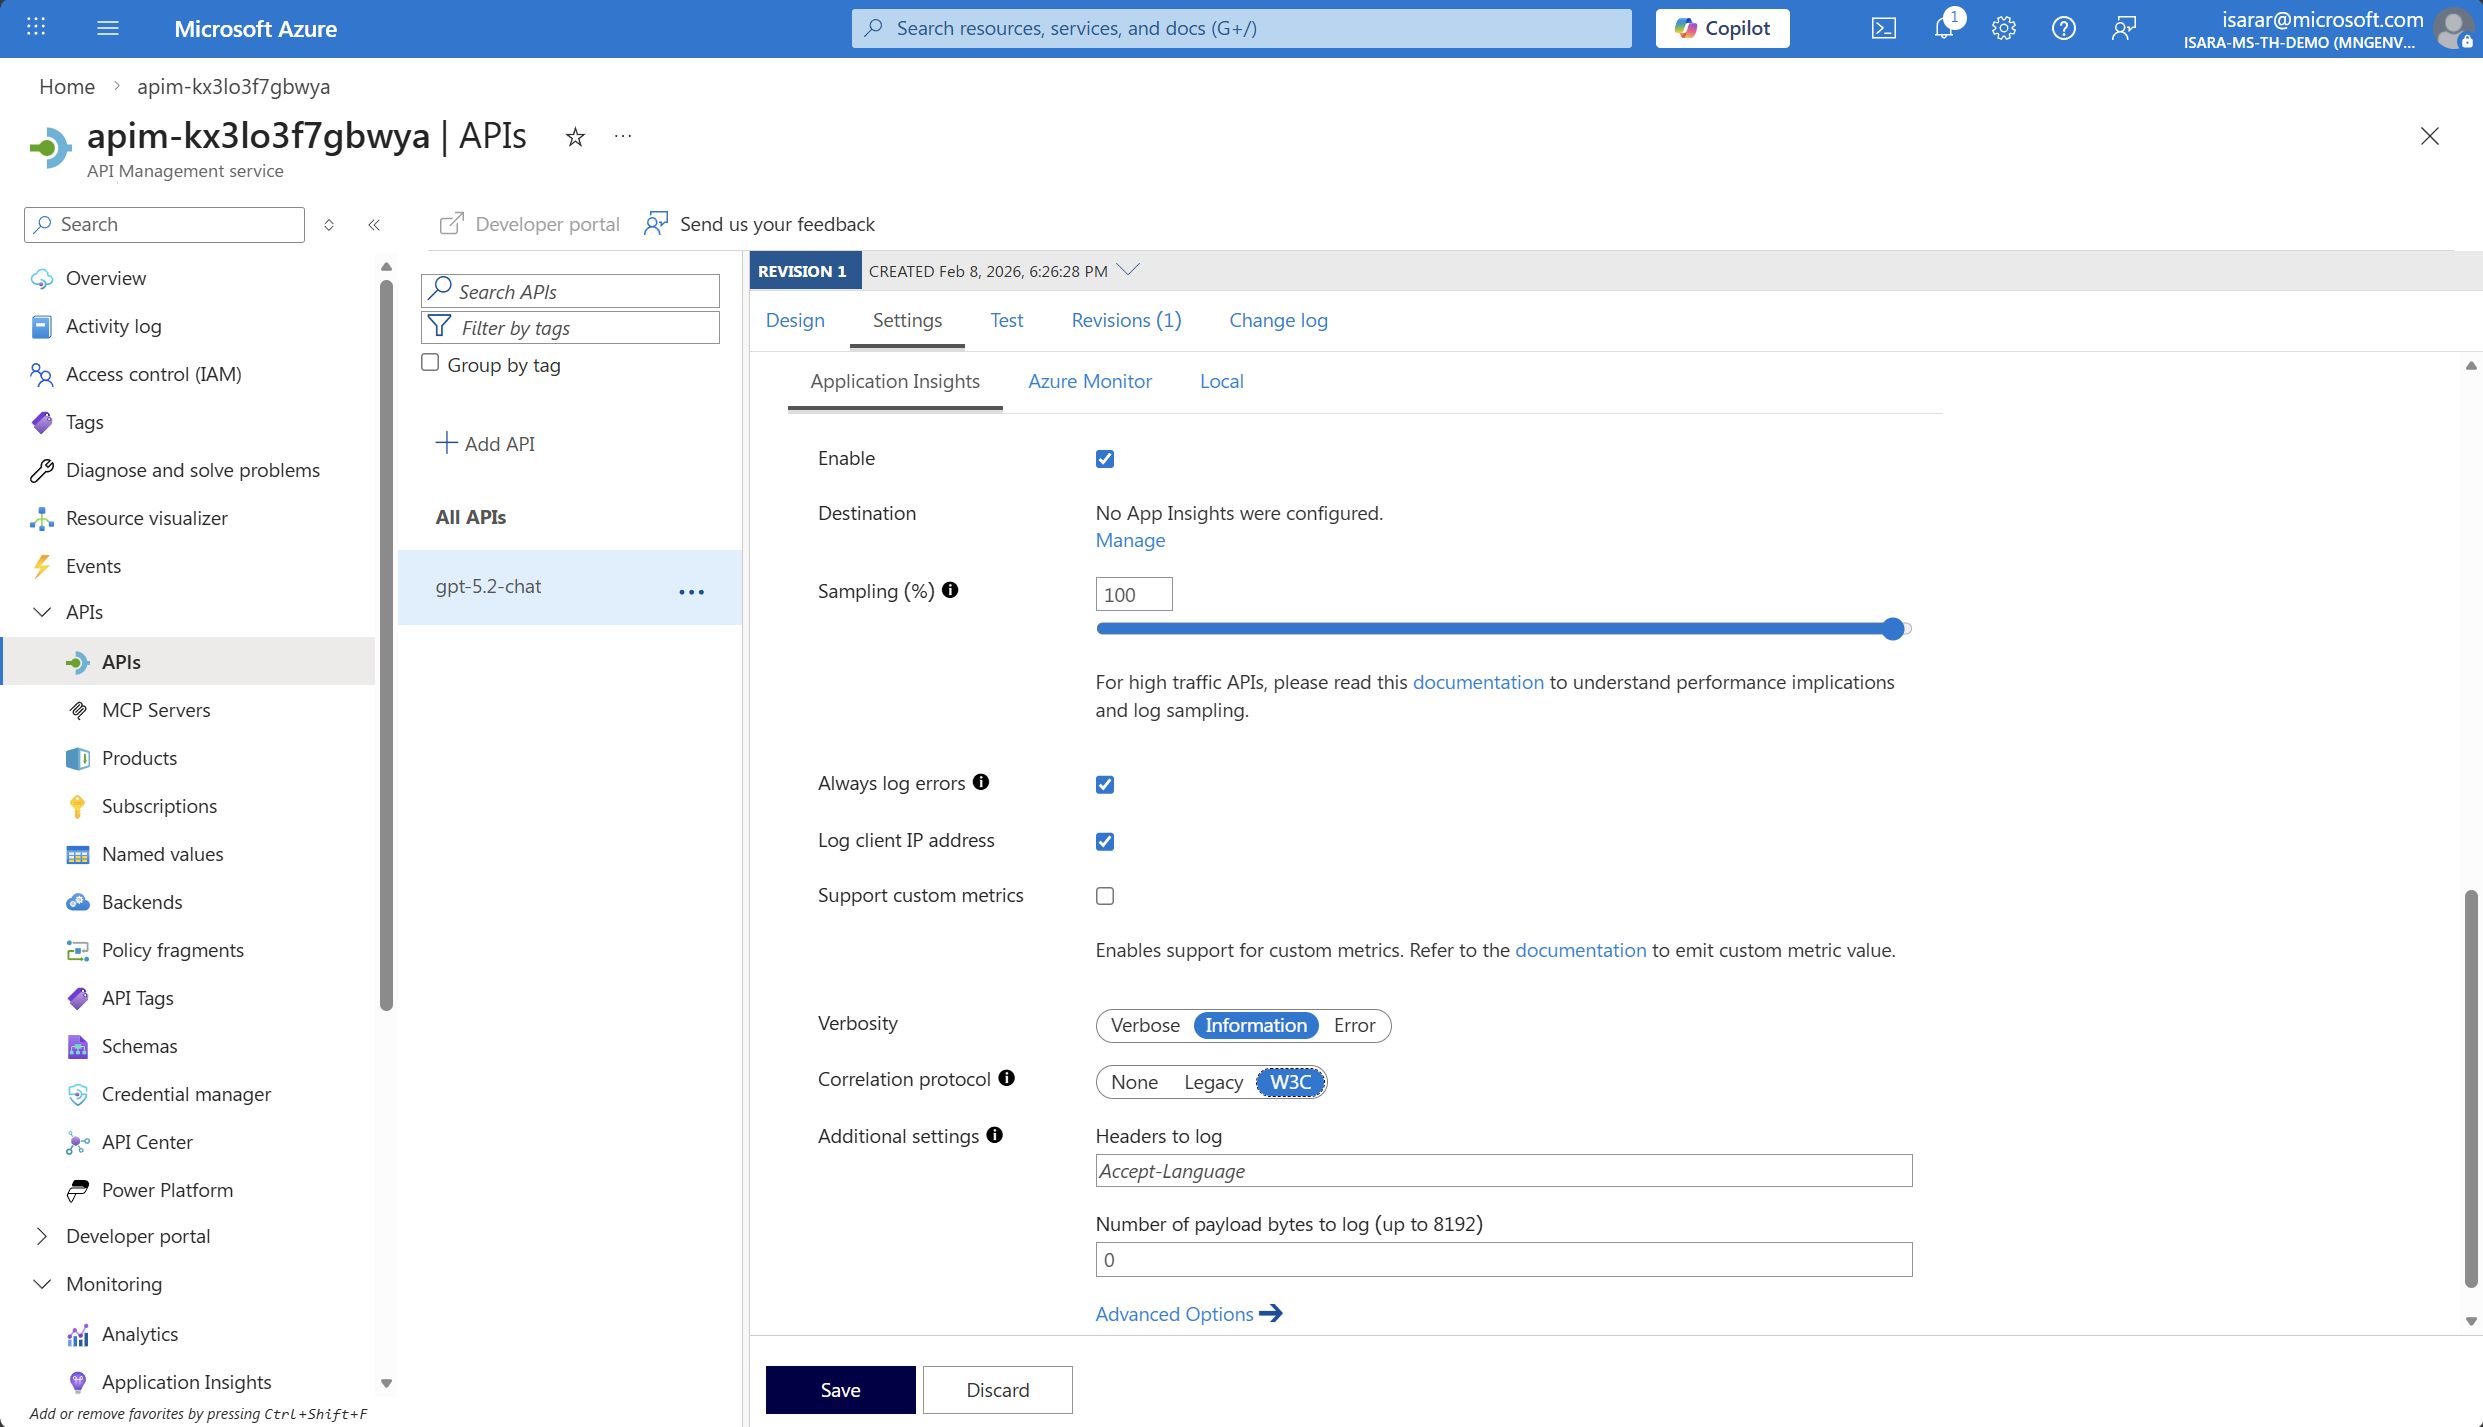
Task: Enable Support custom metrics checkbox
Action: coord(1105,896)
